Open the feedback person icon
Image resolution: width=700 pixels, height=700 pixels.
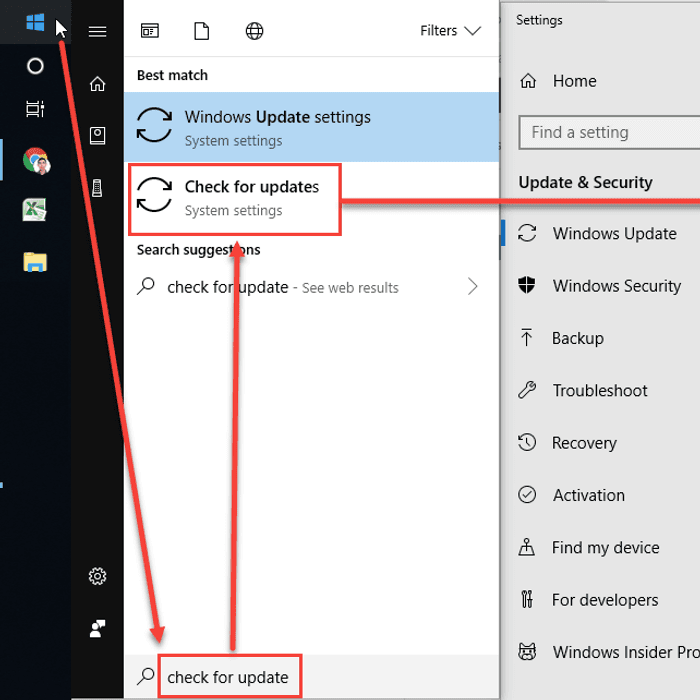coord(97,629)
